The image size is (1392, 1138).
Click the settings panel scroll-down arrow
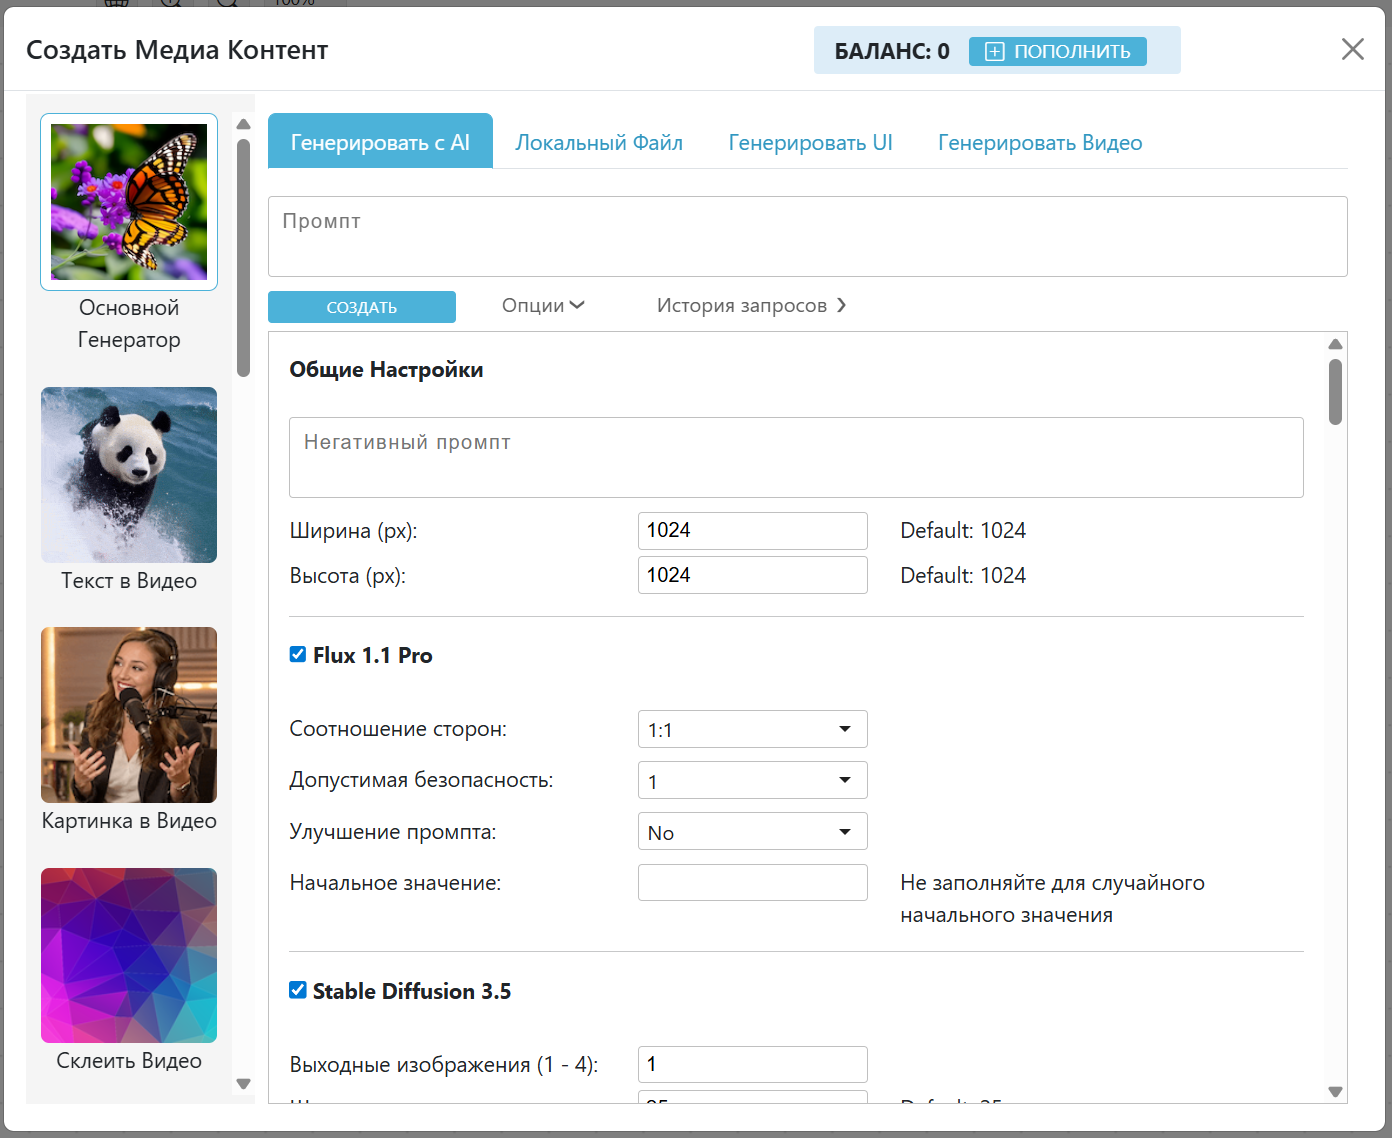pos(1335,1091)
